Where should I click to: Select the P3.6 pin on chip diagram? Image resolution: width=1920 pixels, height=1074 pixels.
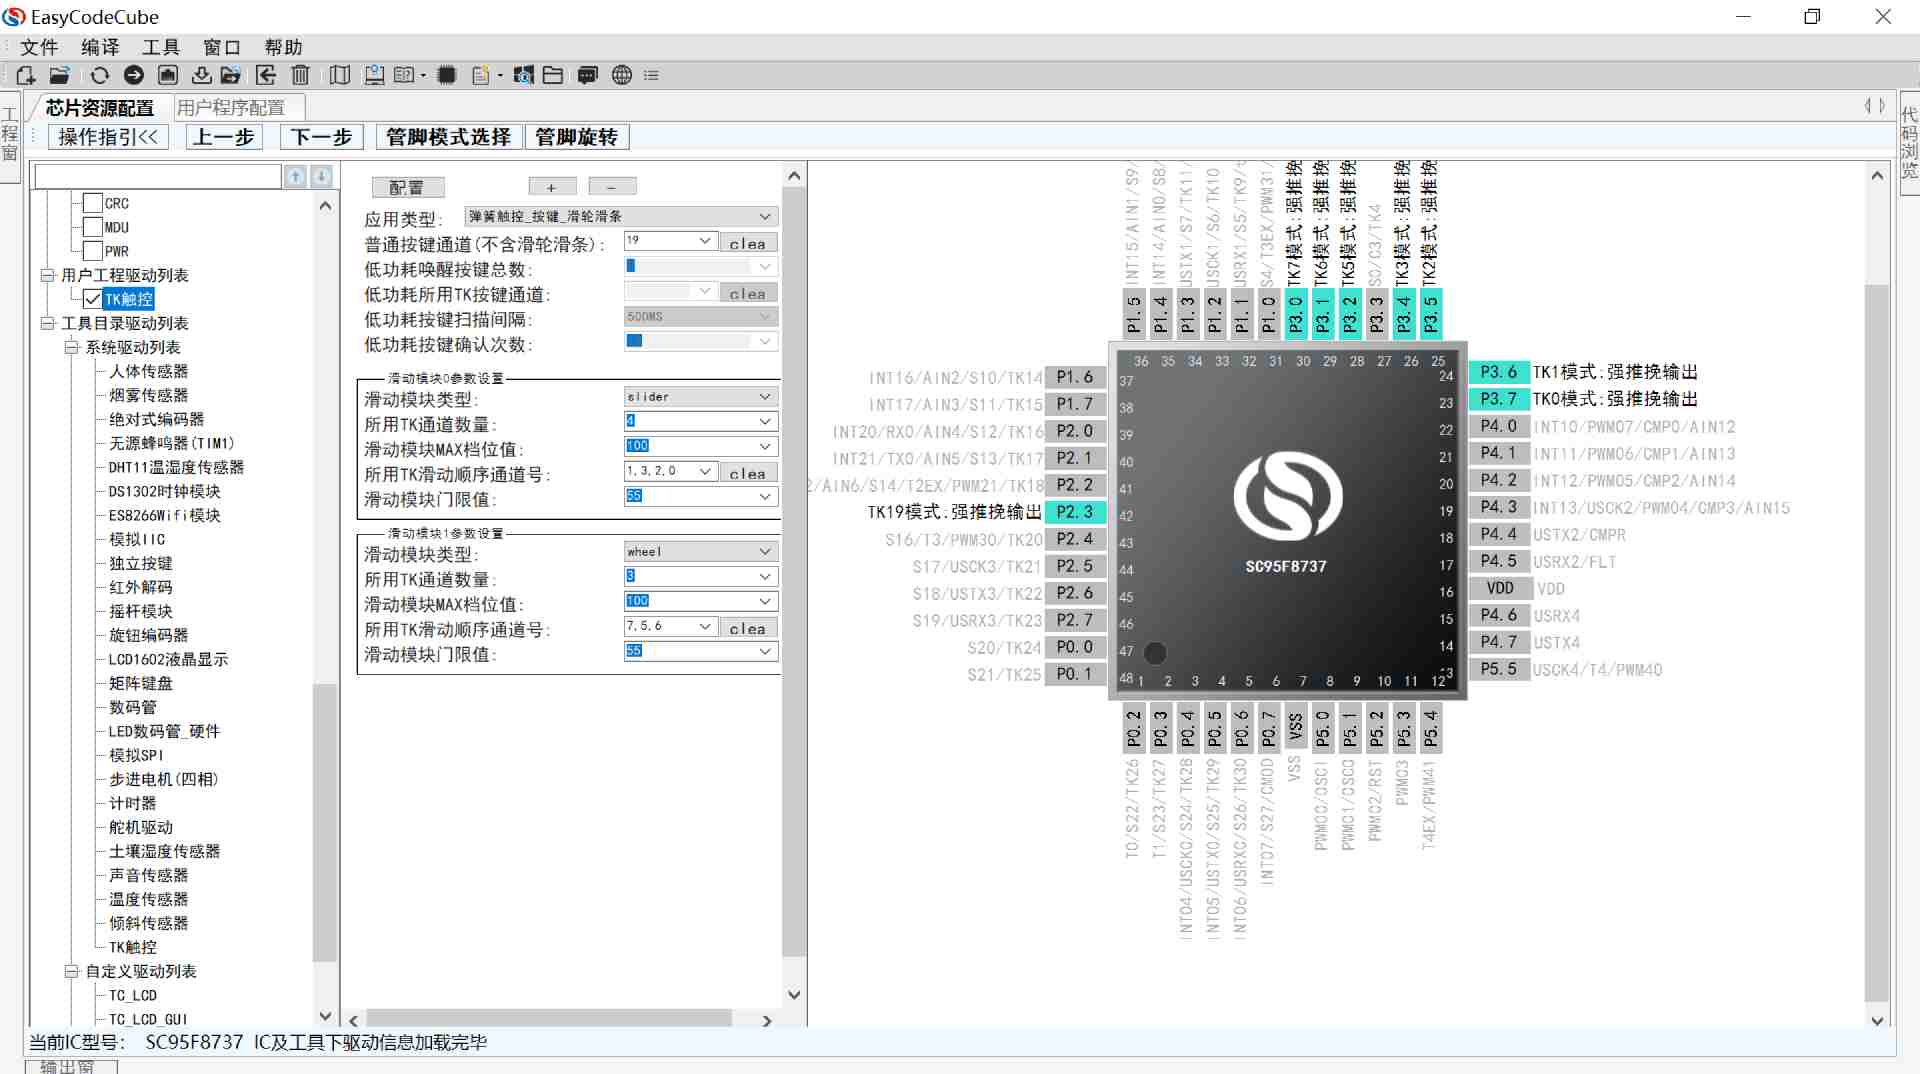(1498, 372)
